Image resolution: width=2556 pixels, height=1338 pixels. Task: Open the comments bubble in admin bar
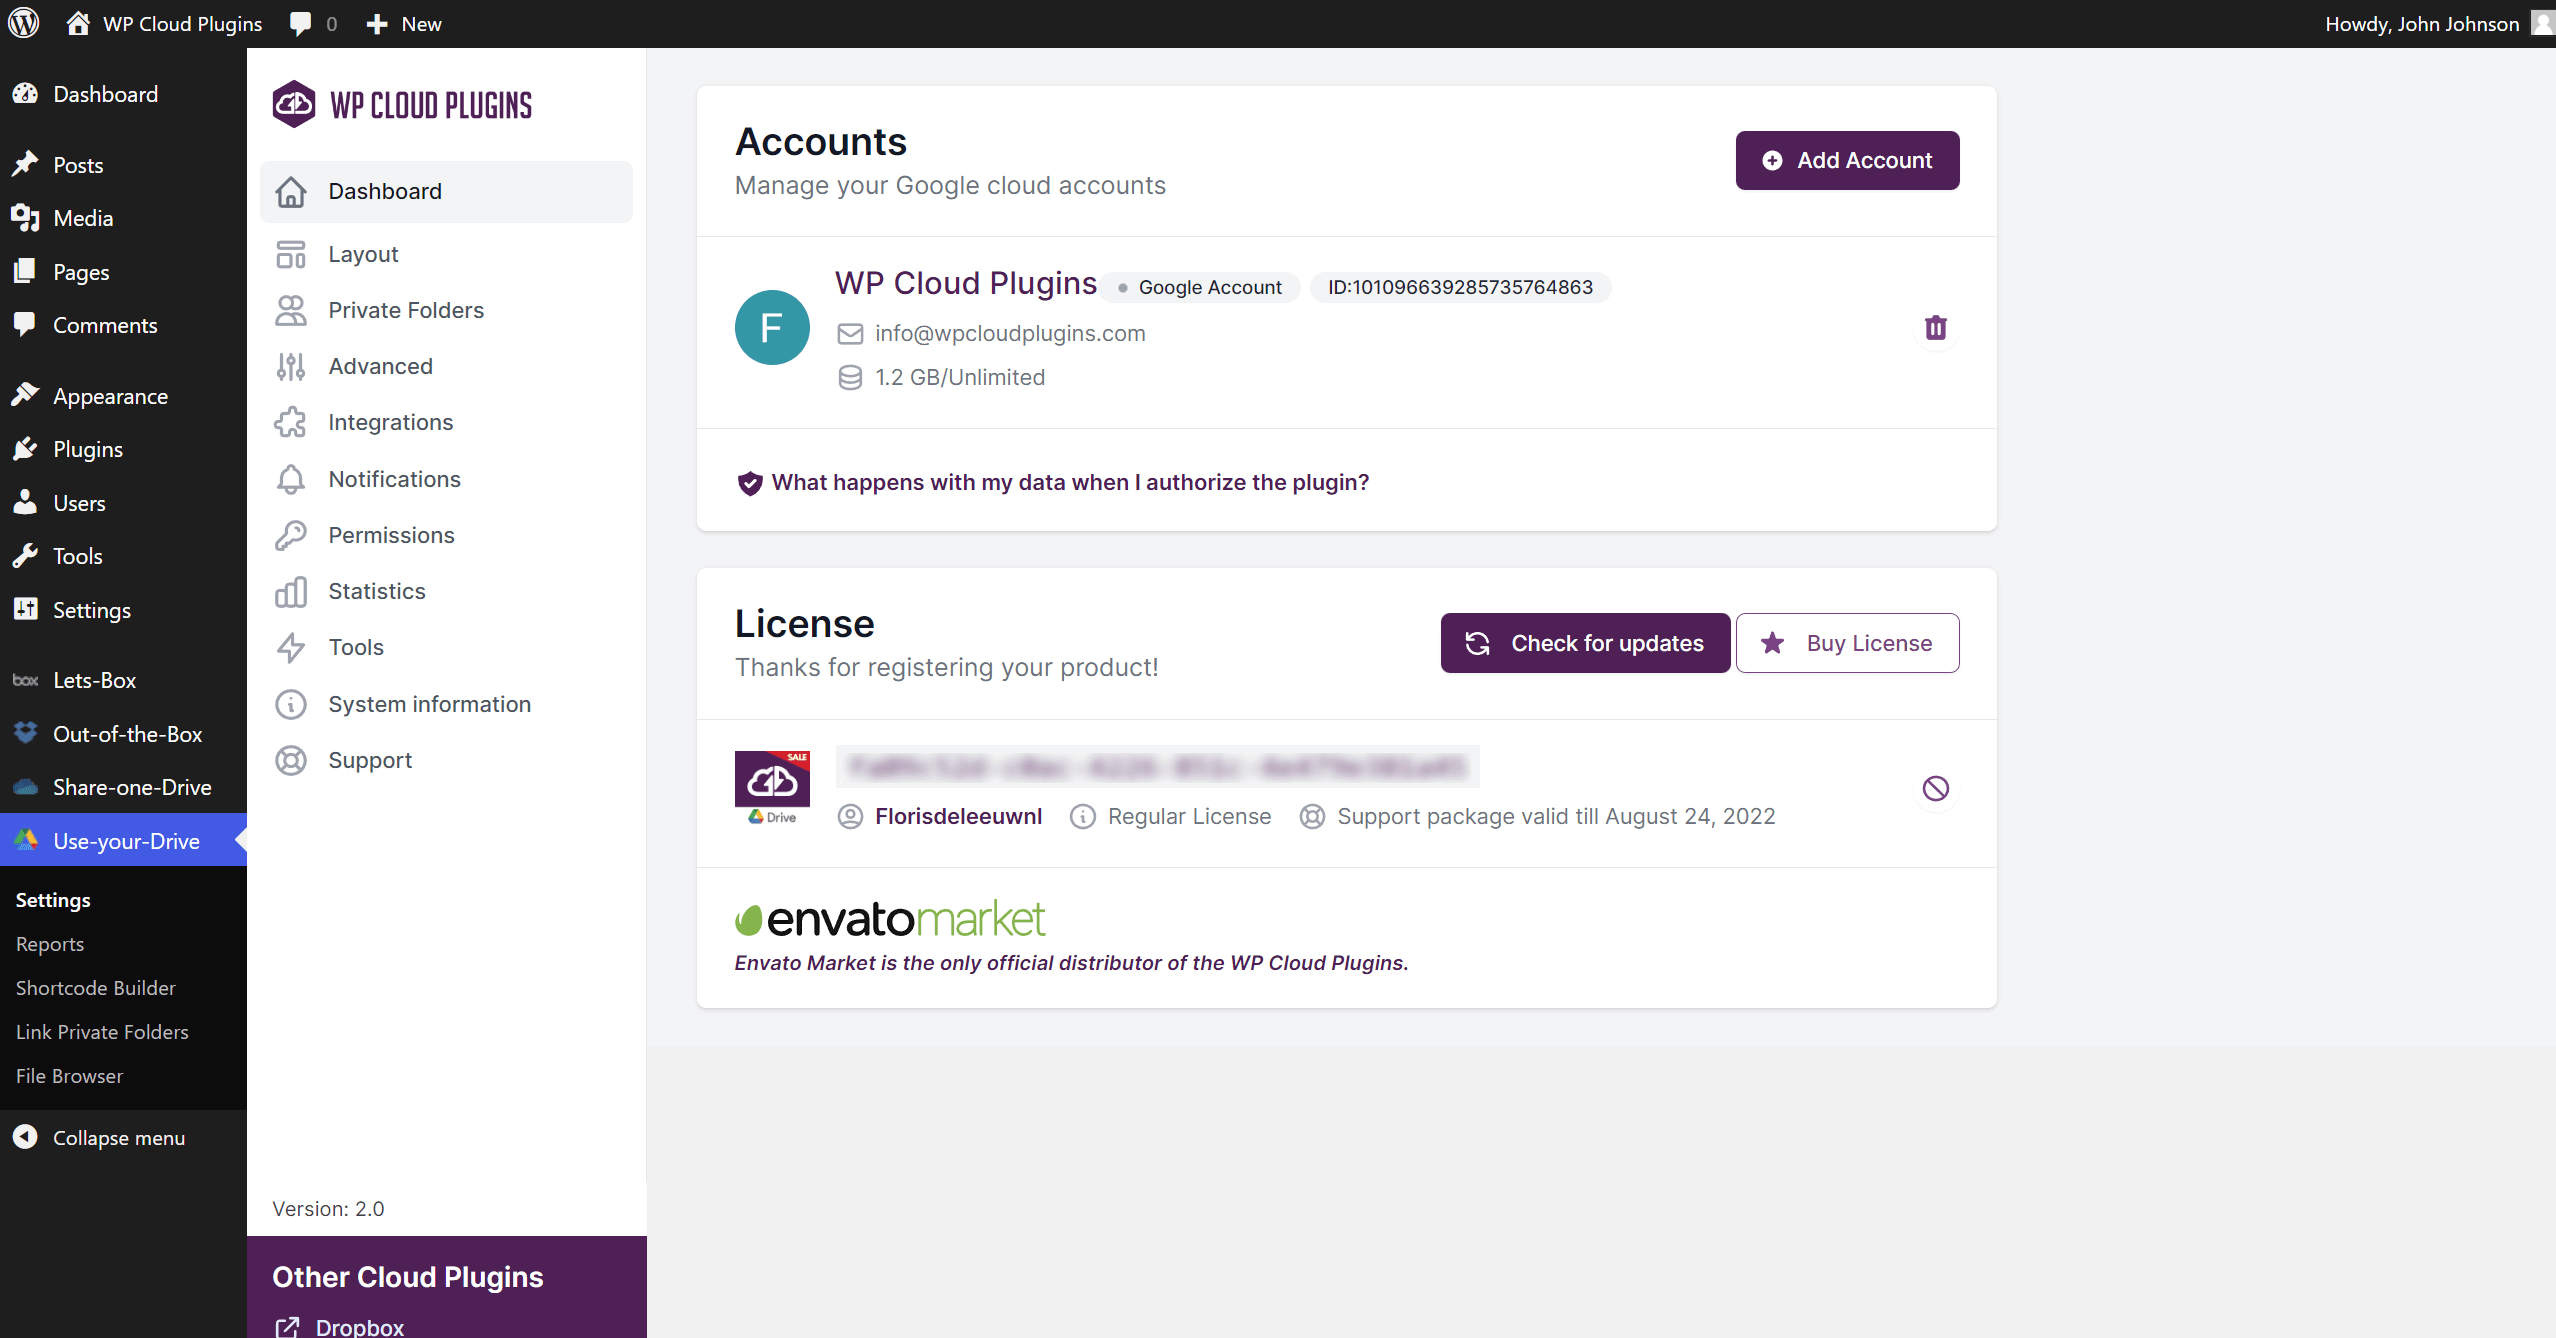click(x=300, y=23)
